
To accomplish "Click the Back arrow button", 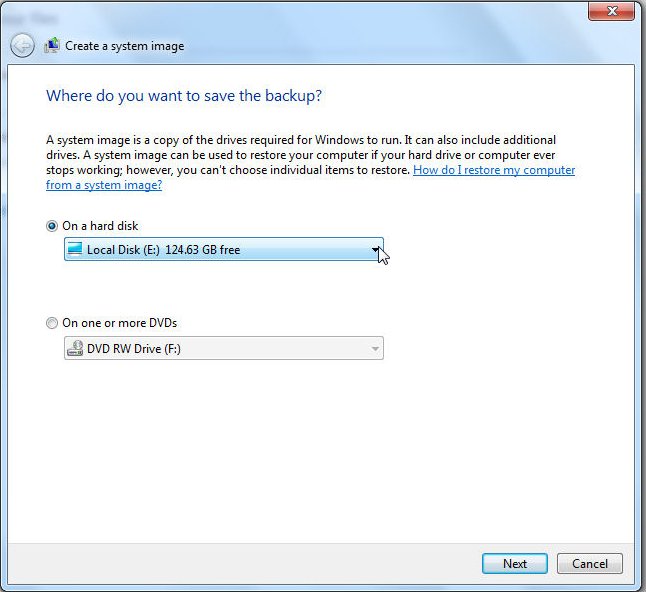I will (22, 45).
